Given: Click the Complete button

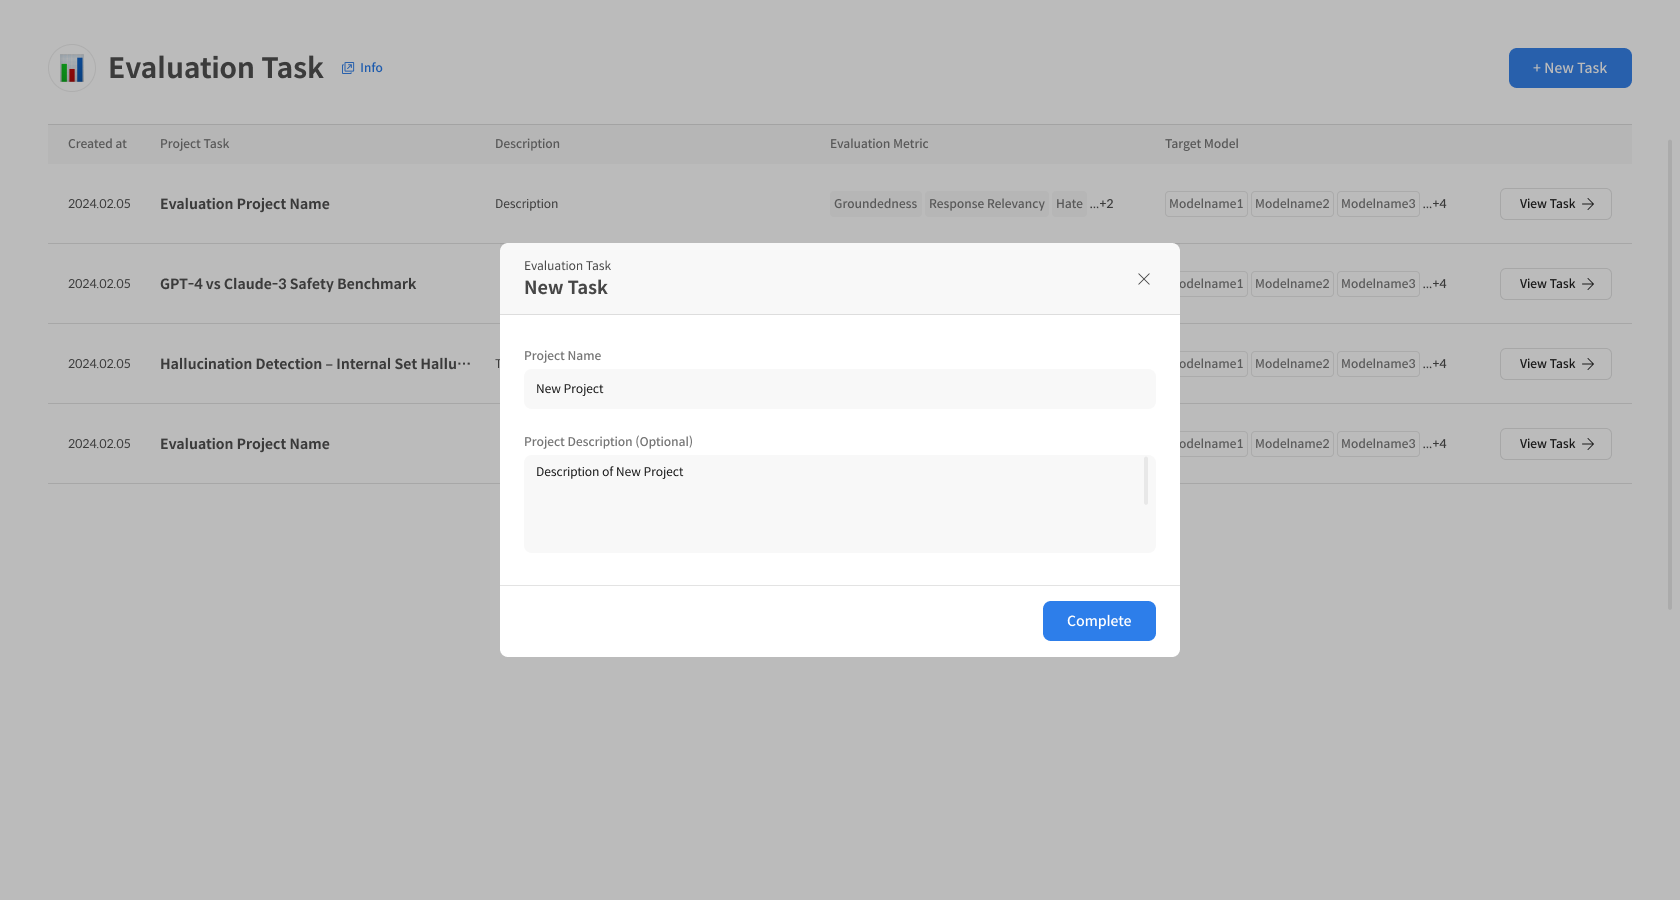Looking at the screenshot, I should (x=1098, y=621).
